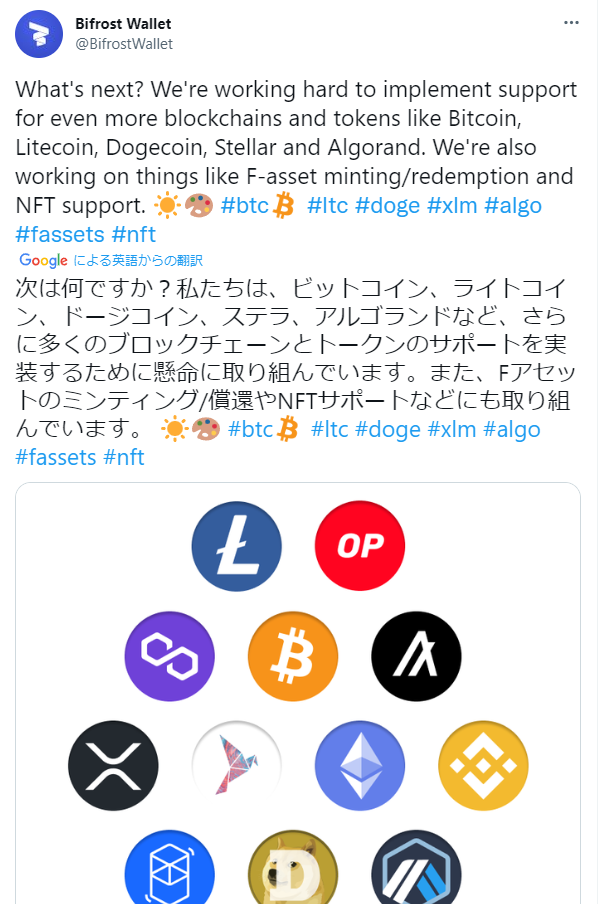Image resolution: width=604 pixels, height=904 pixels.
Task: Click the yellow BNB logo icon
Action: [483, 766]
